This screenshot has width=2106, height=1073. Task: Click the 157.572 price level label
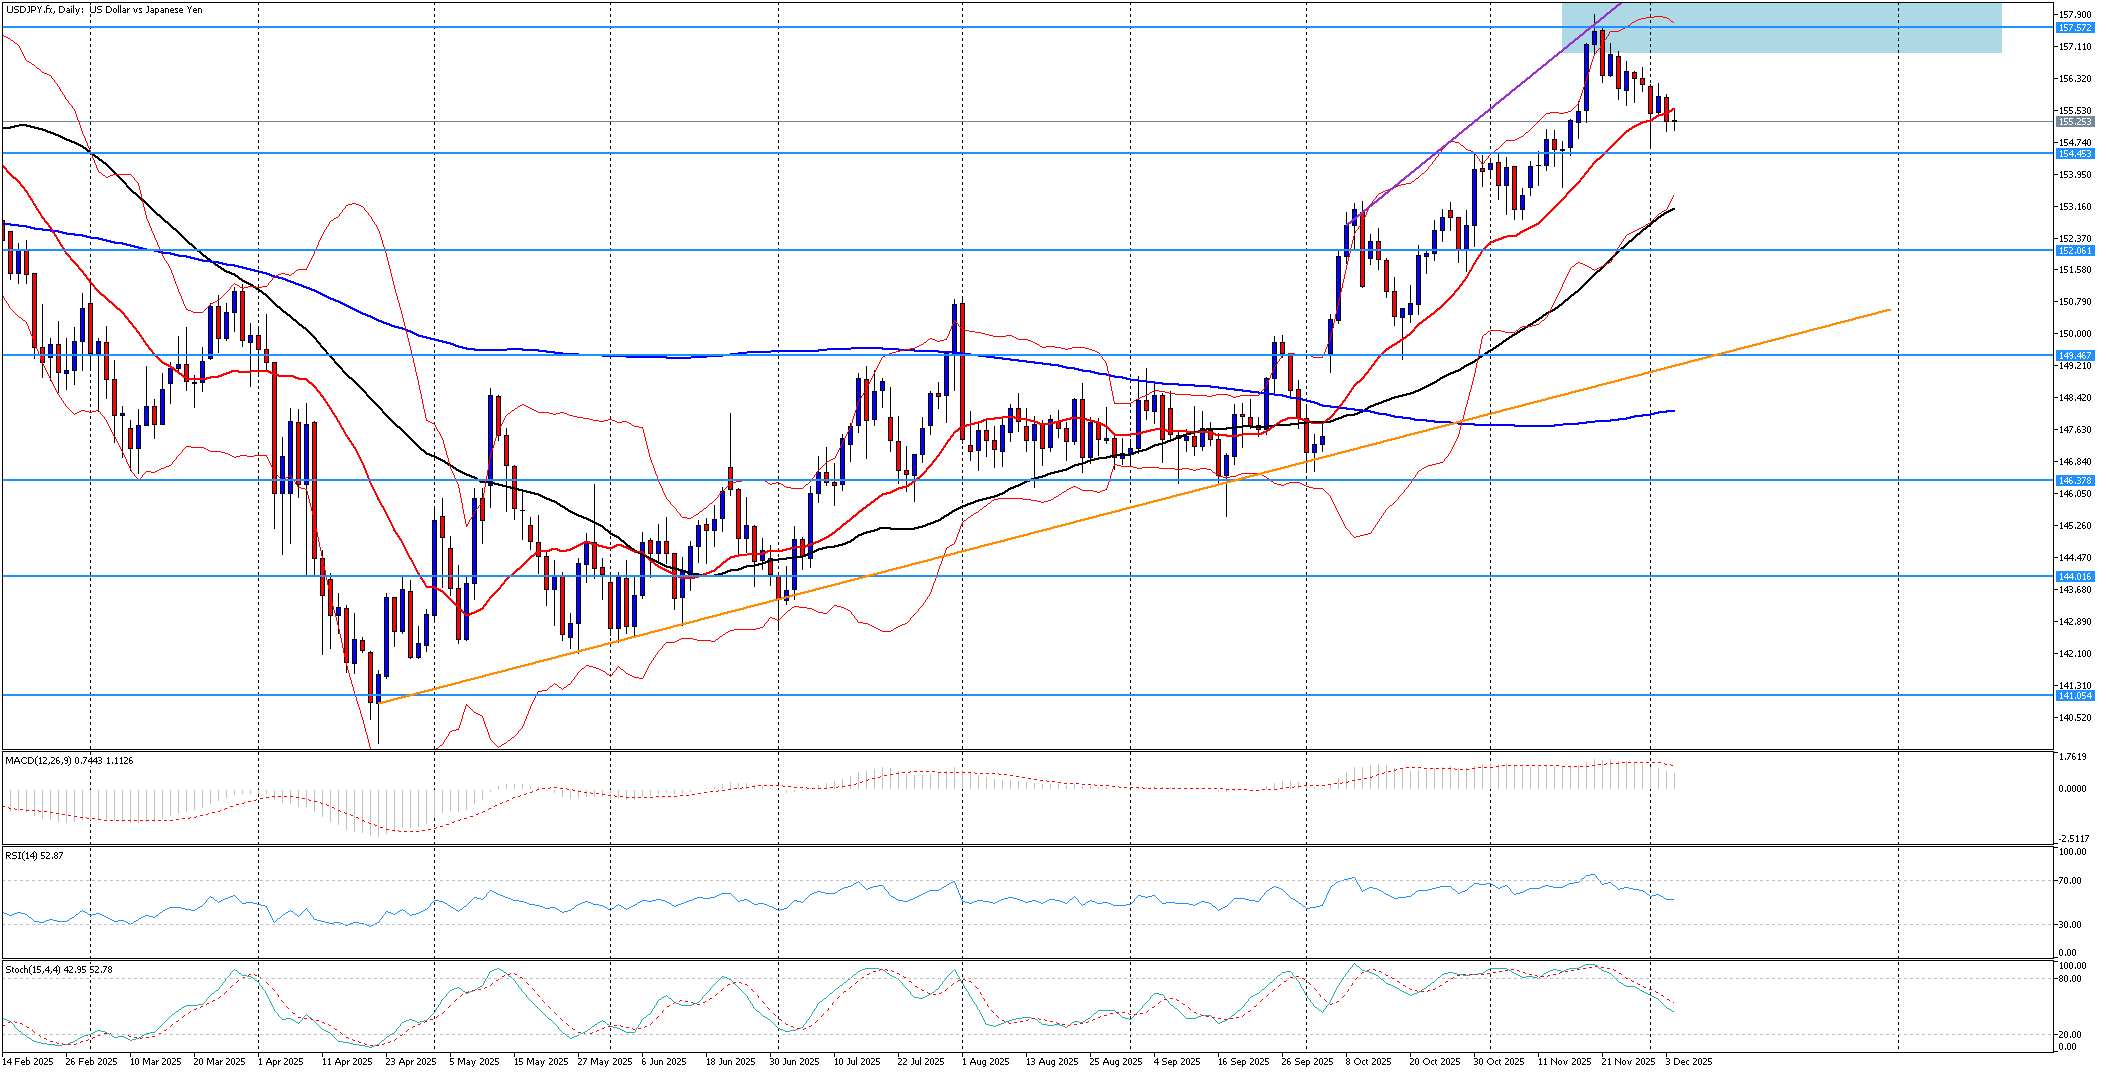[x=2074, y=28]
